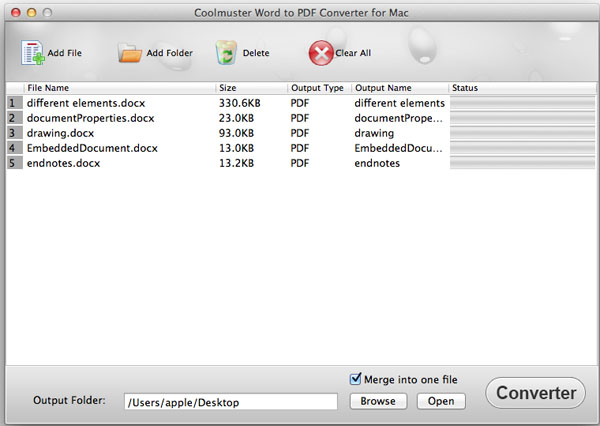Image resolution: width=600 pixels, height=426 pixels.
Task: Click the red Clear All icon
Action: pos(321,53)
